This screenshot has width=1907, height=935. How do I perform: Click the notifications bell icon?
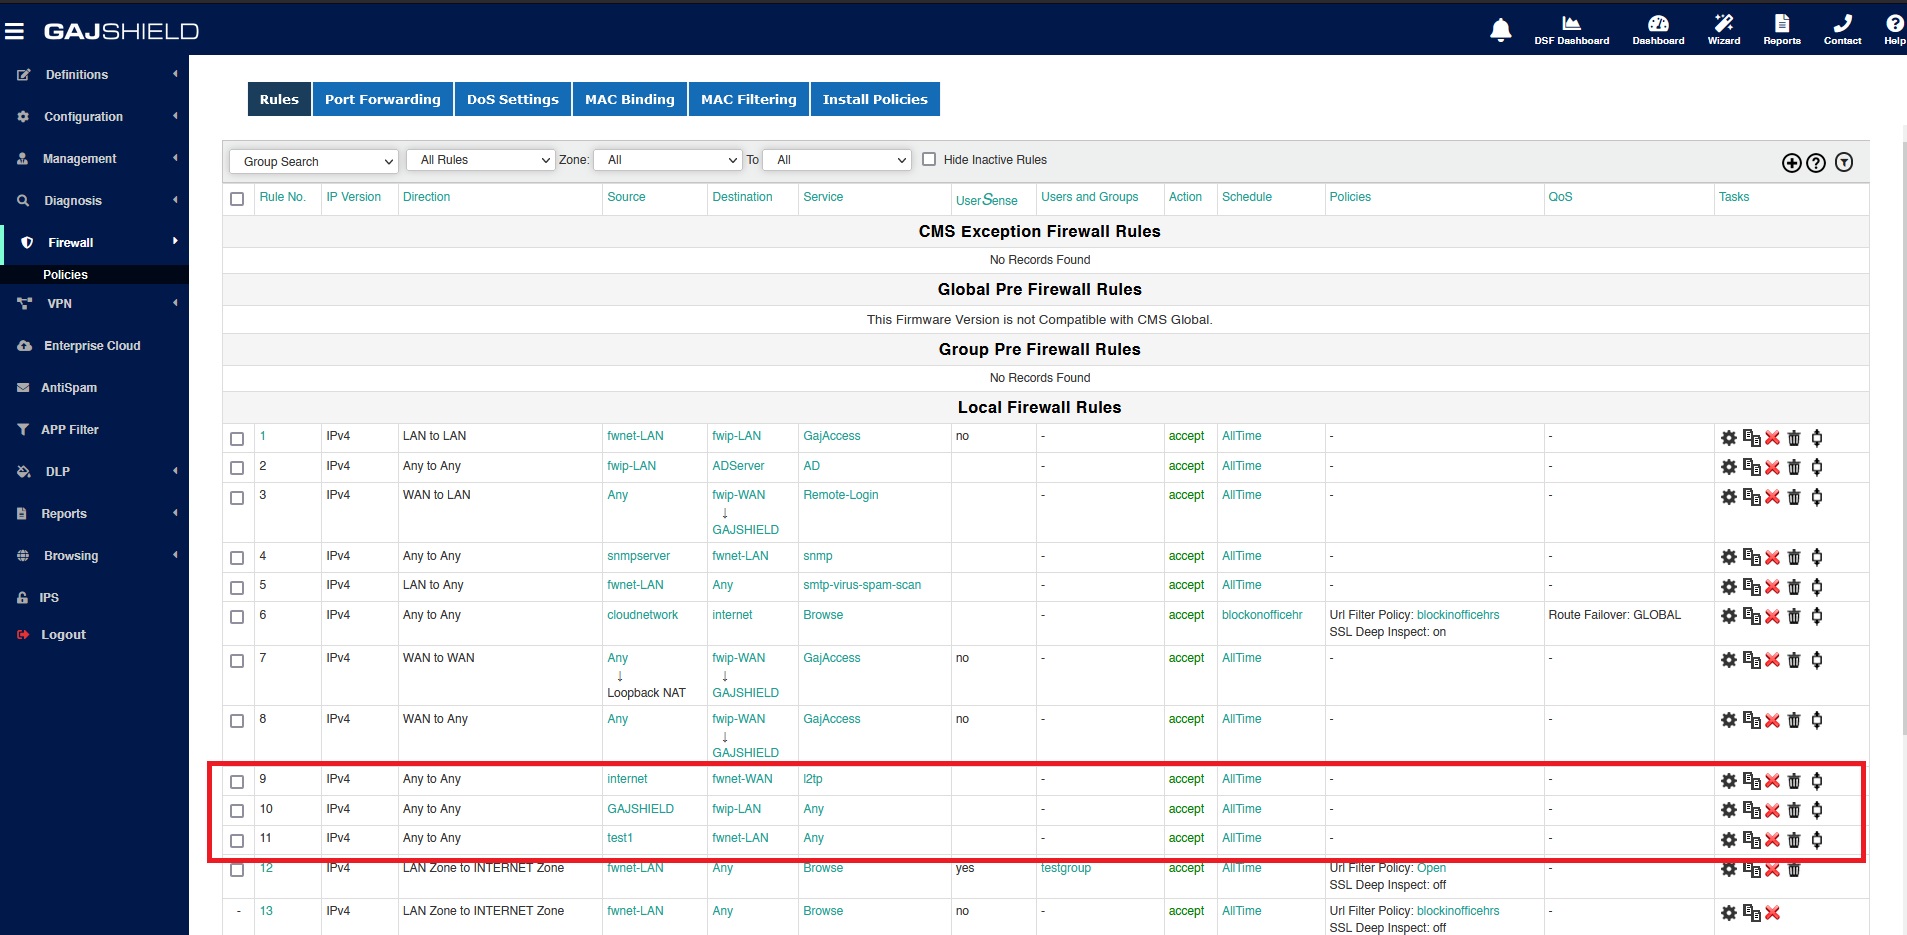coord(1500,30)
